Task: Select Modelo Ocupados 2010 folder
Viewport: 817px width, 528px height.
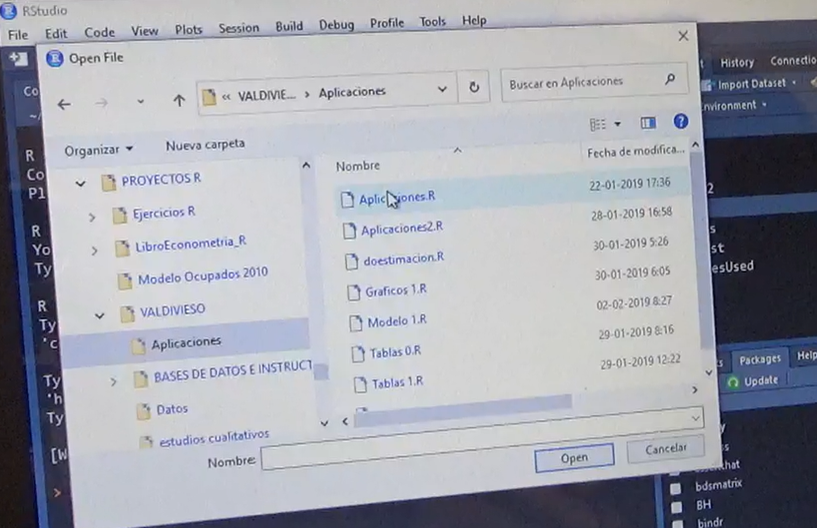Action: tap(202, 276)
